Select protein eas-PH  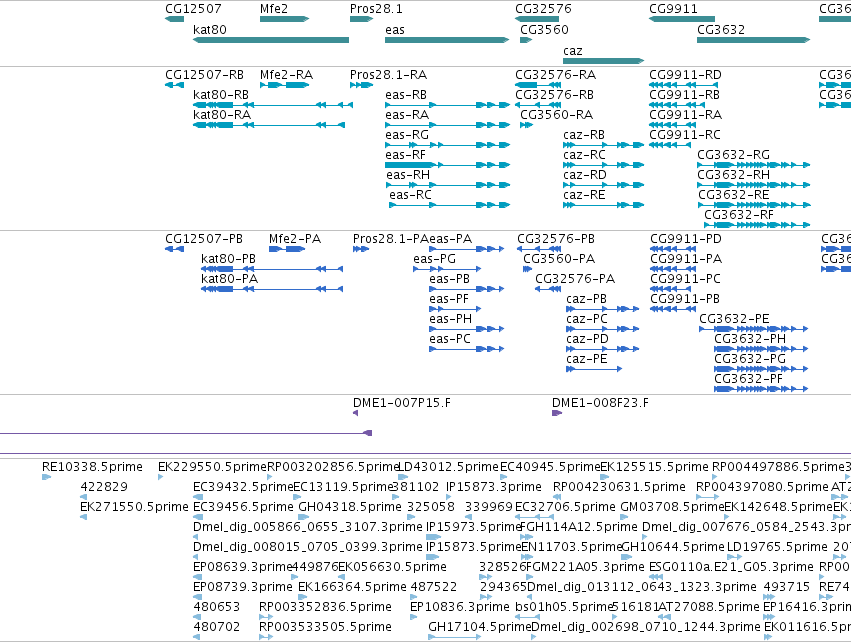pyautogui.click(x=450, y=320)
